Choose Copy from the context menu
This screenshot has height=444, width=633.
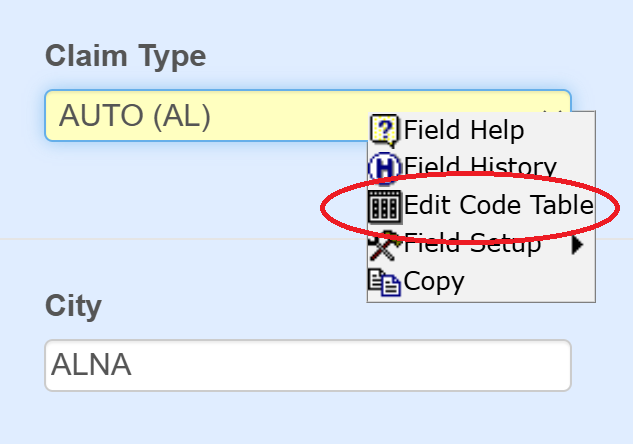point(434,281)
